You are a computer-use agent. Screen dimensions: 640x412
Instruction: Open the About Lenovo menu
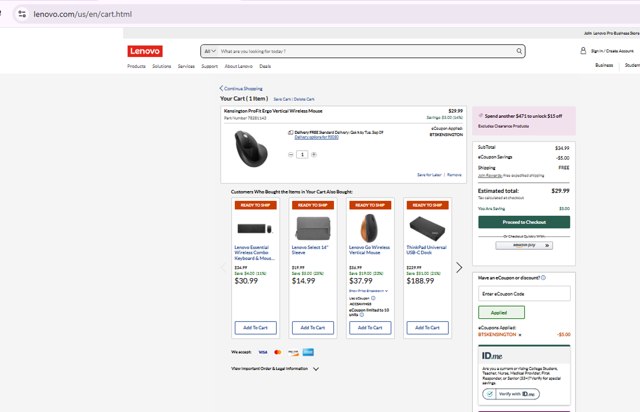pos(238,66)
